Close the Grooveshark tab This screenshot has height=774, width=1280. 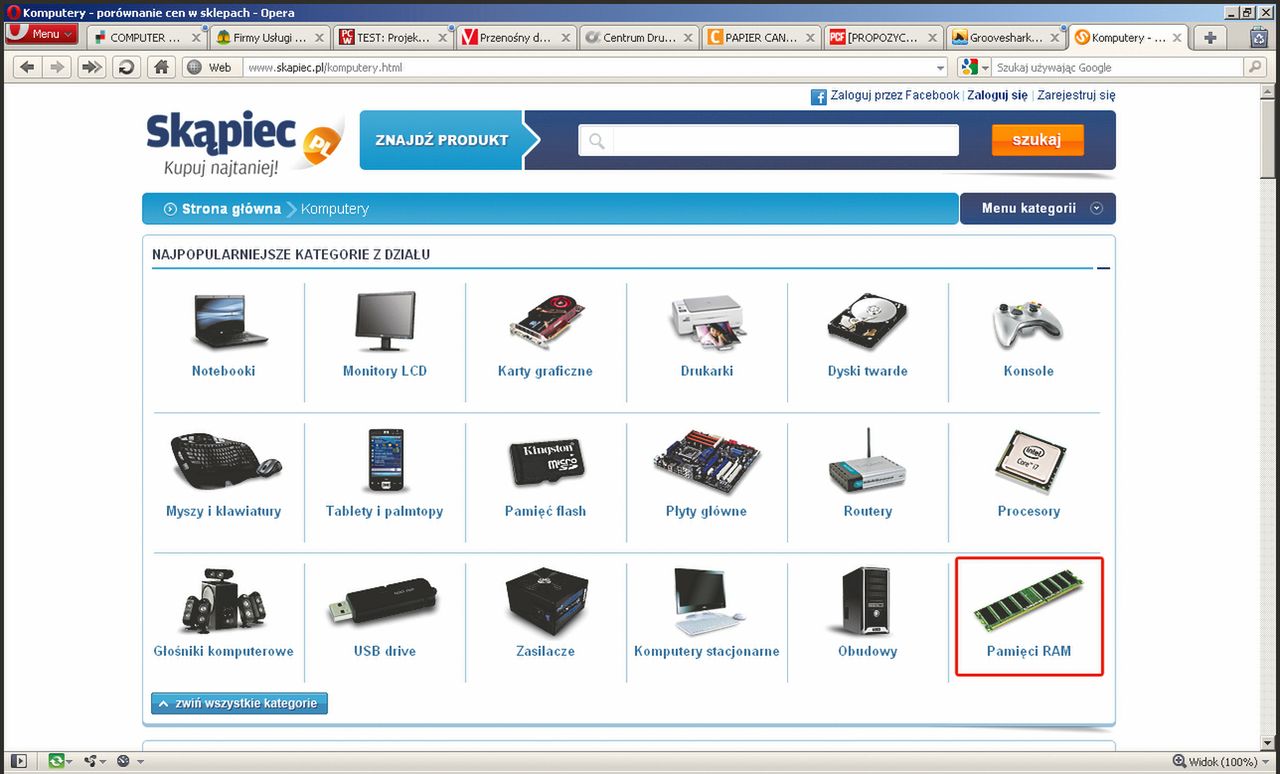pyautogui.click(x=1055, y=38)
